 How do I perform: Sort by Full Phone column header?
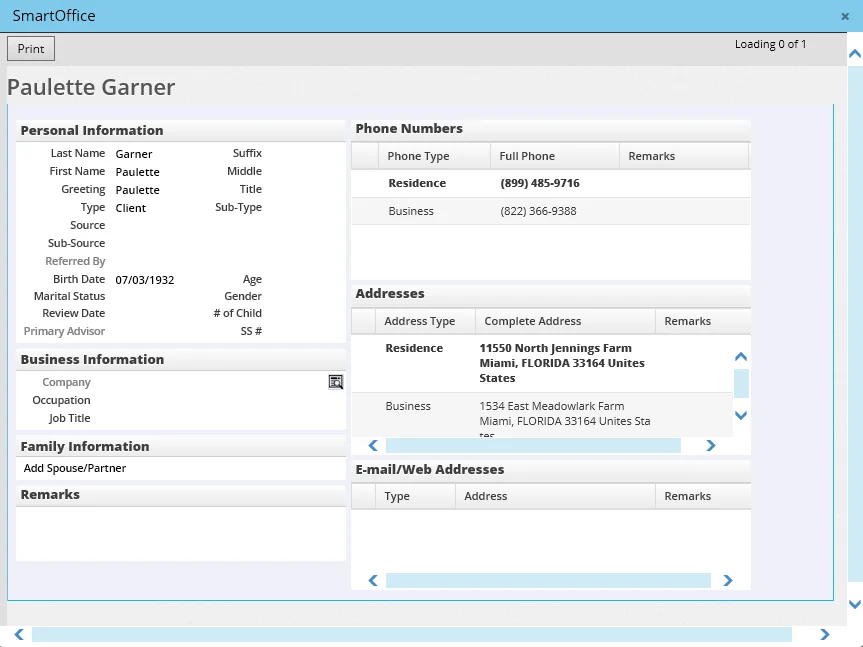[527, 156]
